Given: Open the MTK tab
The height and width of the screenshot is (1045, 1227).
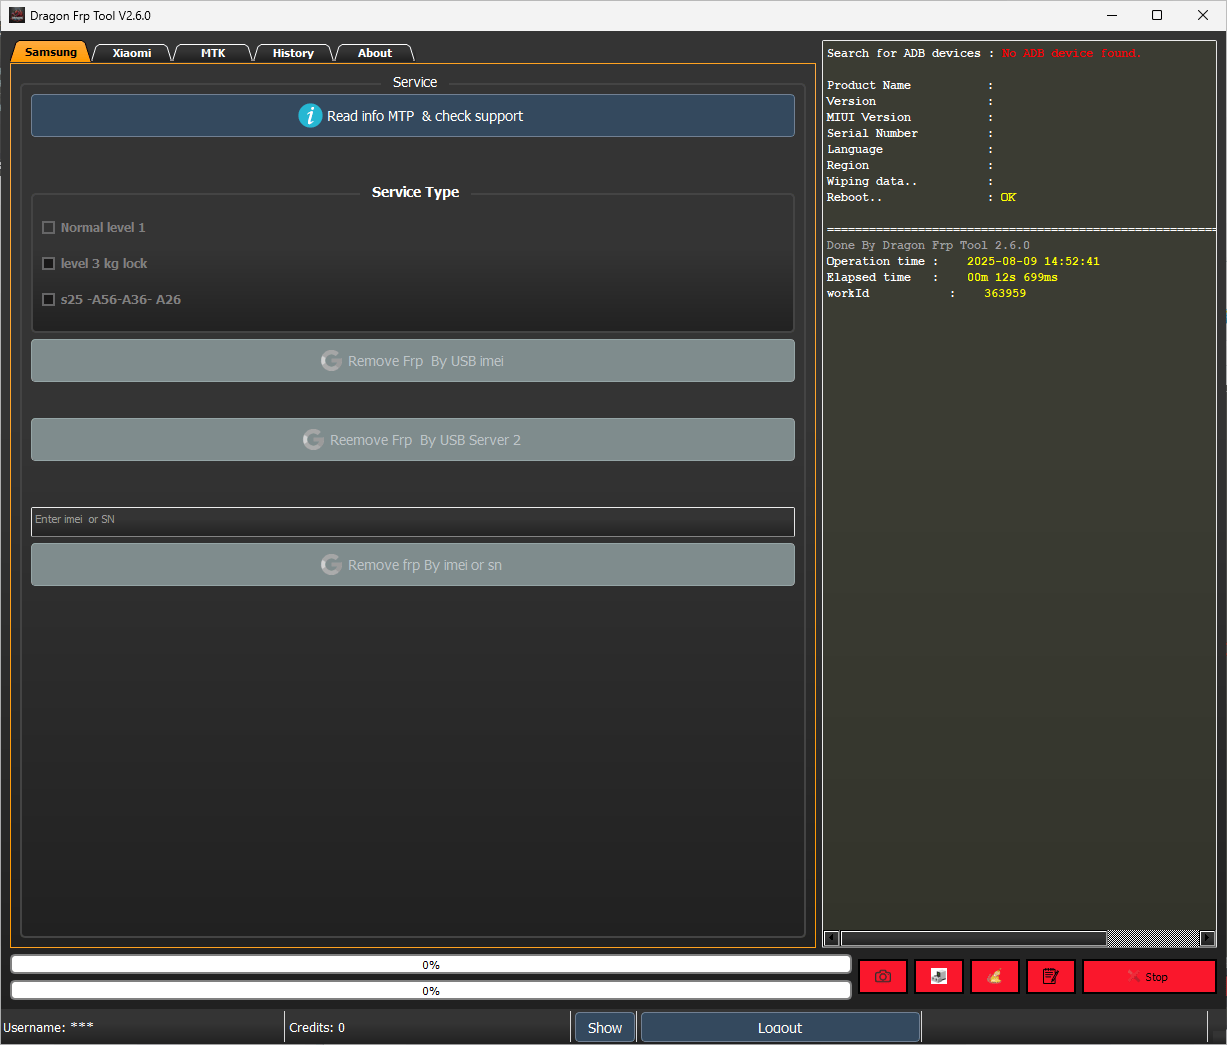Looking at the screenshot, I should (x=213, y=53).
